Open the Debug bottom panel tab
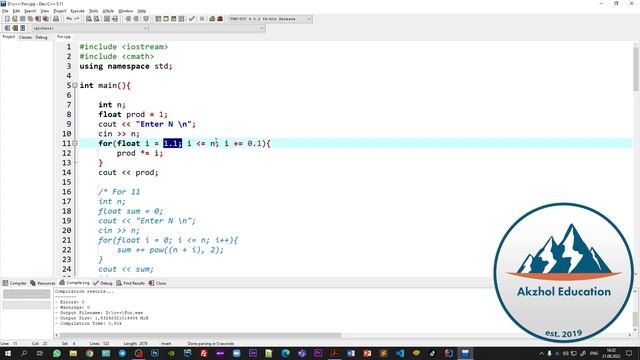Viewport: 640px width, 360px height. coord(103,283)
